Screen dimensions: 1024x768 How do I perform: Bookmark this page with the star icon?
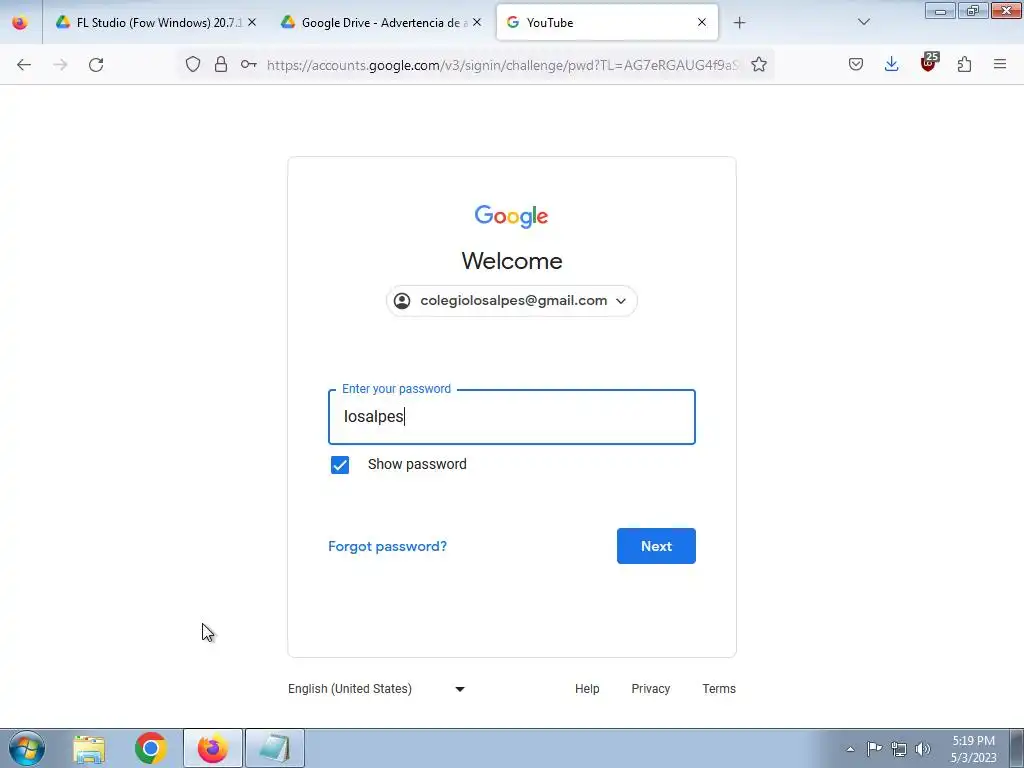click(x=758, y=64)
